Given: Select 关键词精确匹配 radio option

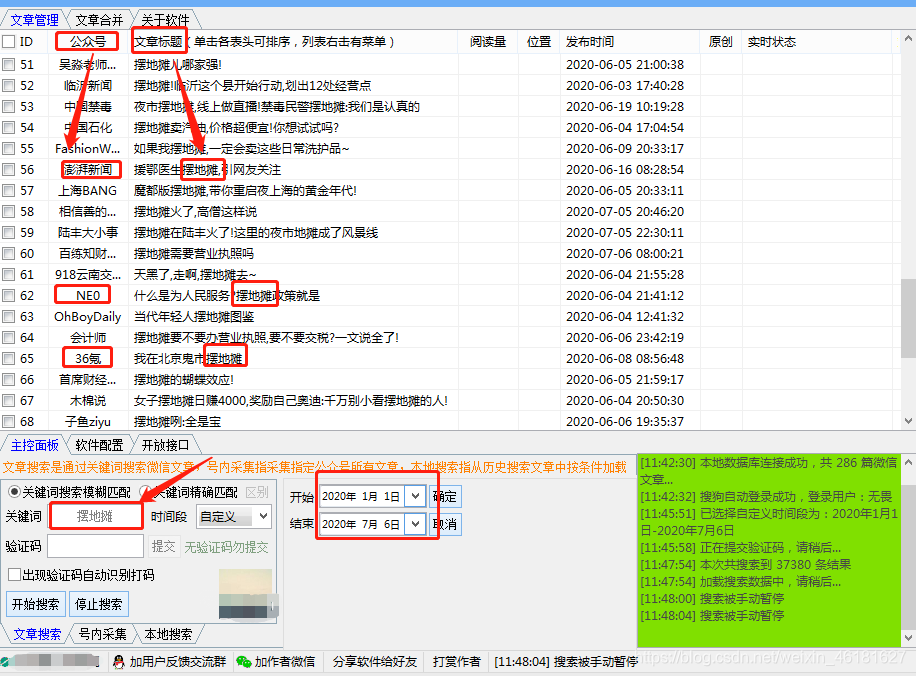Looking at the screenshot, I should coord(145,492).
